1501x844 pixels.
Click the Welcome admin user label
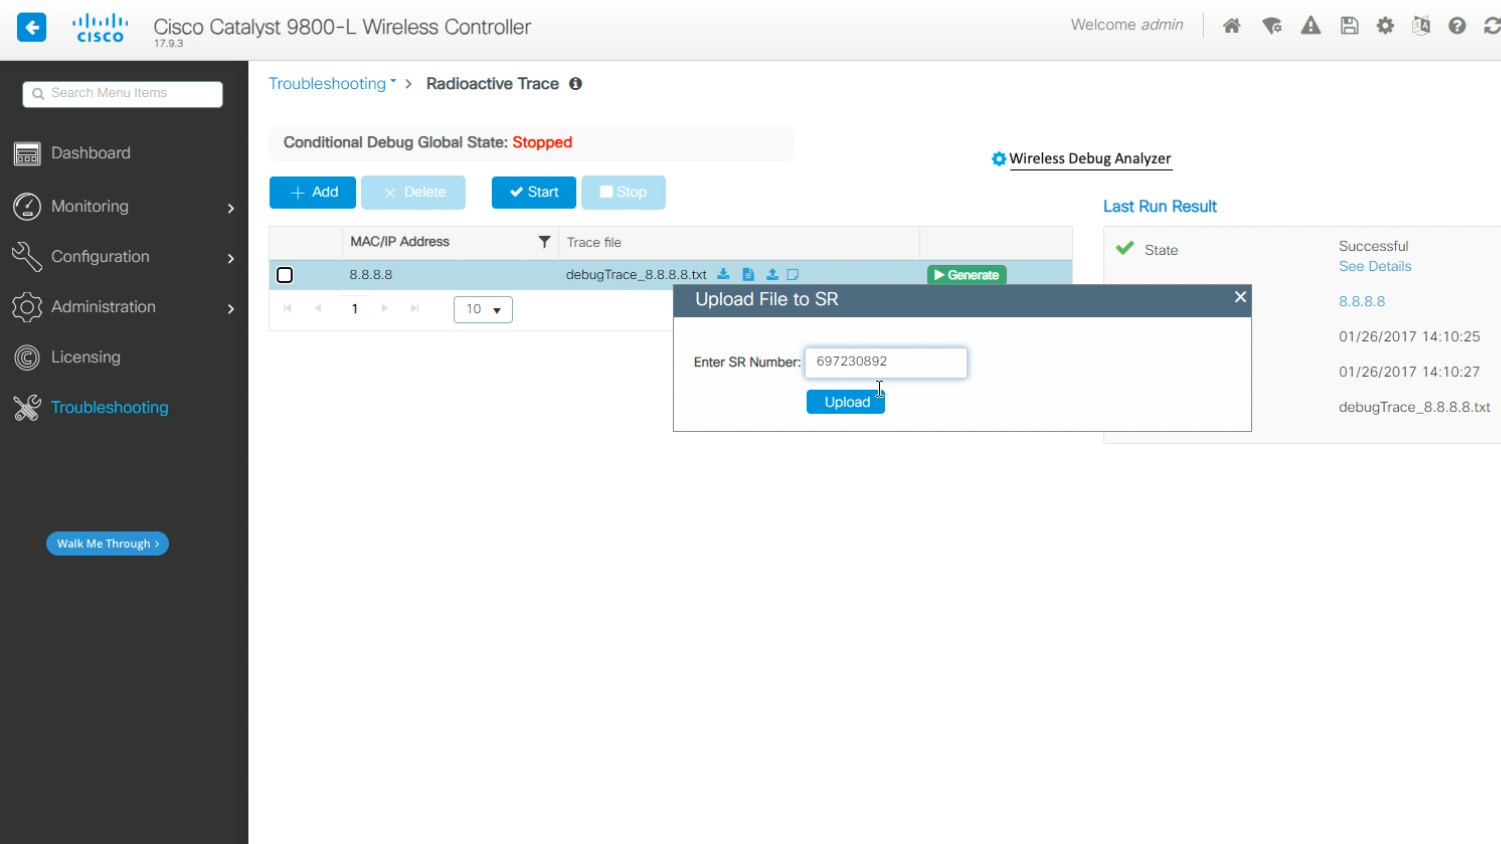pyautogui.click(x=1127, y=25)
